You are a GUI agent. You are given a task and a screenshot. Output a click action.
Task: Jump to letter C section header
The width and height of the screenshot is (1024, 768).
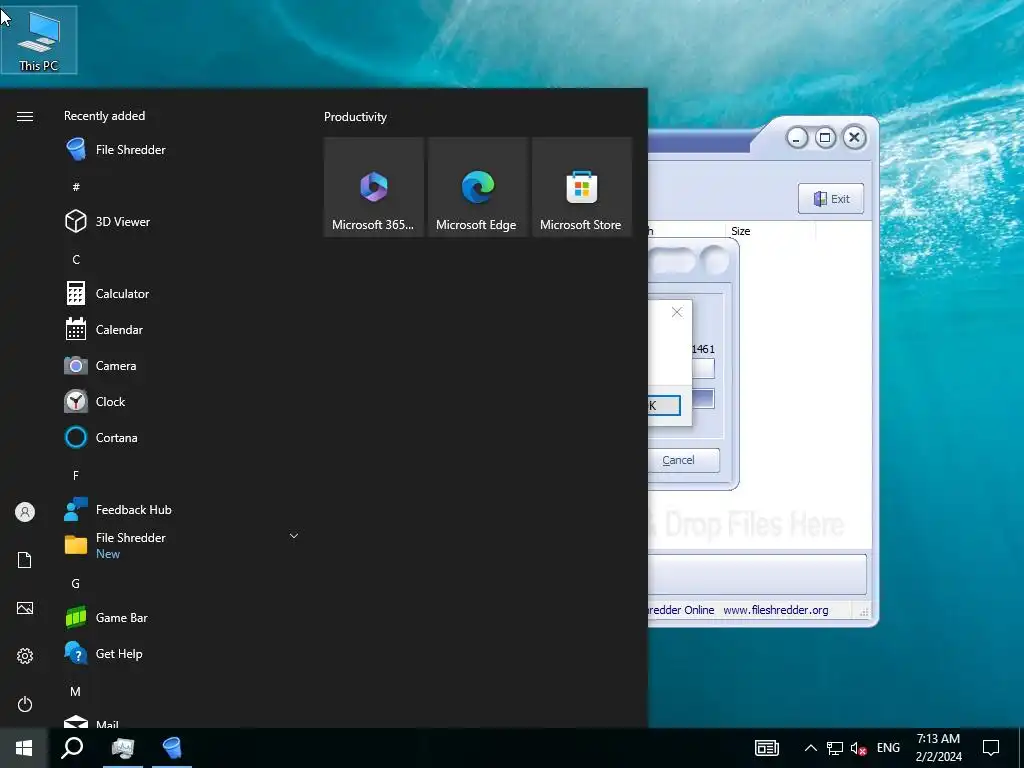[x=76, y=259]
